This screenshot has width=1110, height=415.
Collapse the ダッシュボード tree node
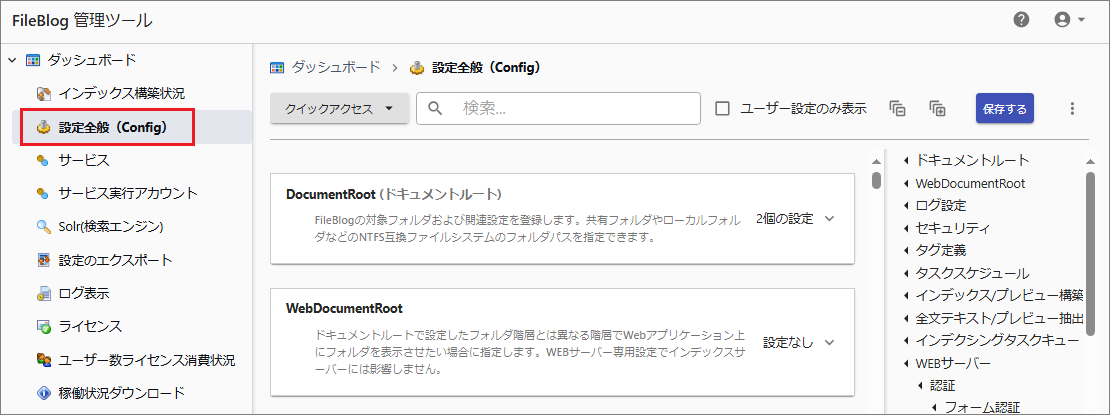[x=12, y=60]
